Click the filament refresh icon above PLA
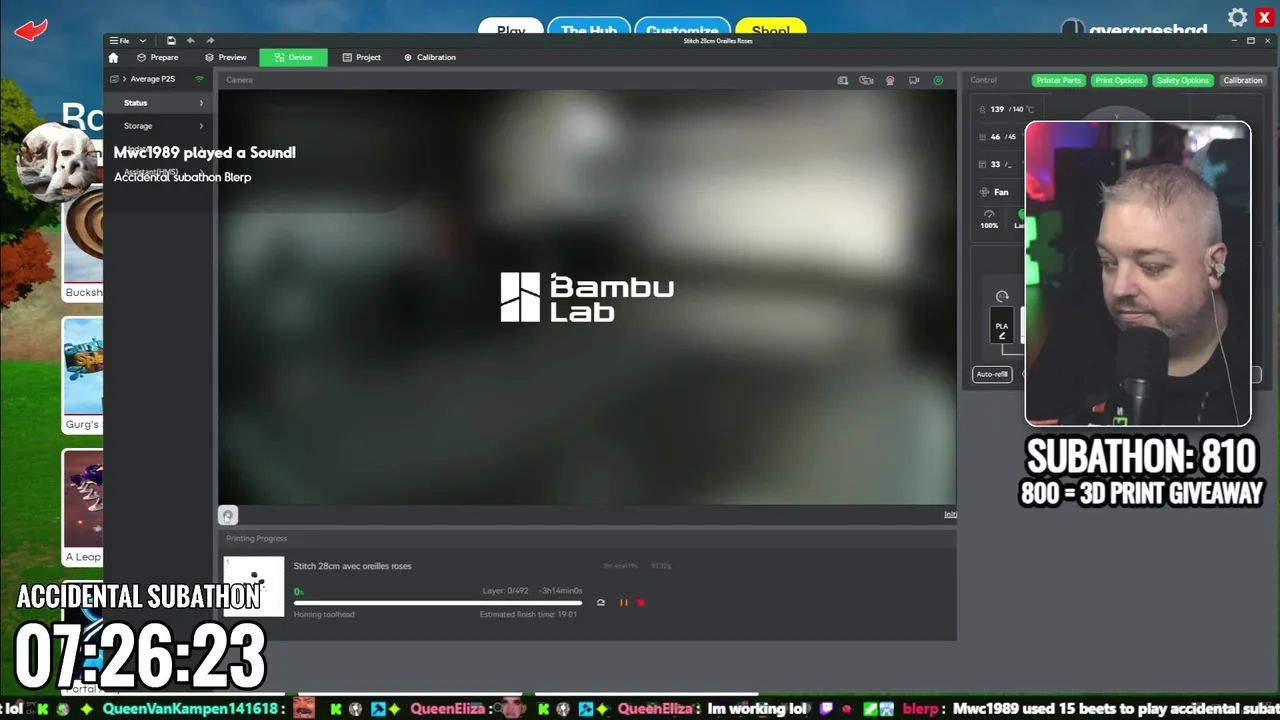 tap(1002, 297)
